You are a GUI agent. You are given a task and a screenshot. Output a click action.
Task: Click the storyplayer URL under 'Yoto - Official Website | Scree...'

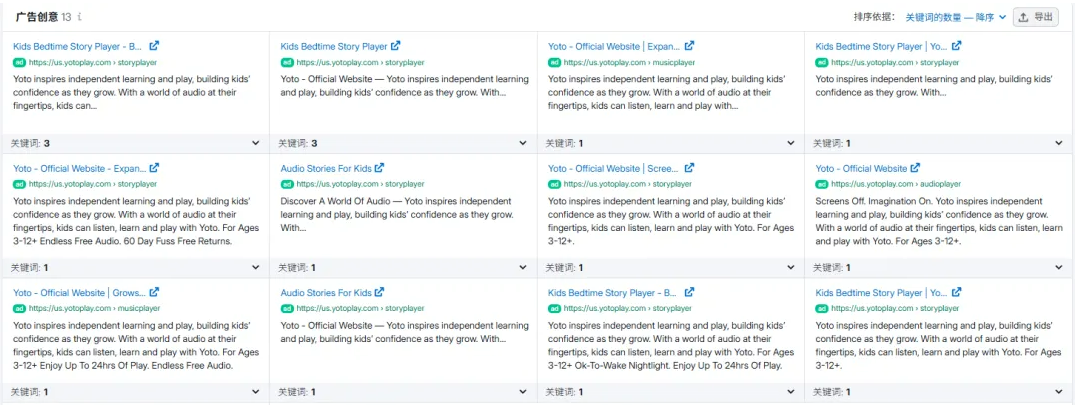tap(628, 184)
